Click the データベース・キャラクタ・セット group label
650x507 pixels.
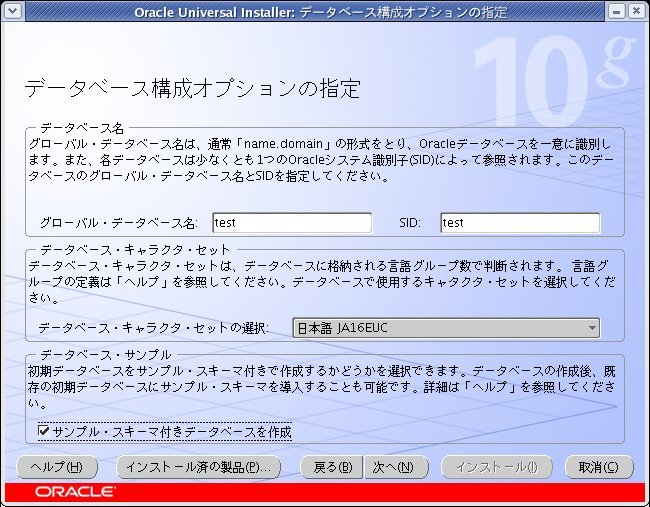[135, 250]
